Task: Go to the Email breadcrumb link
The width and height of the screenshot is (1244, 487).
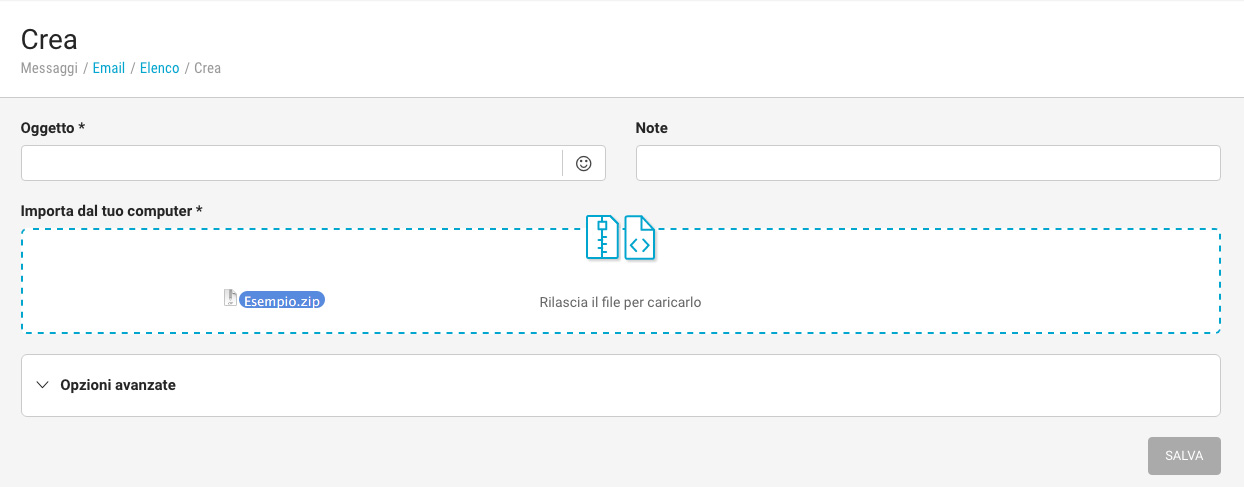Action: 109,68
